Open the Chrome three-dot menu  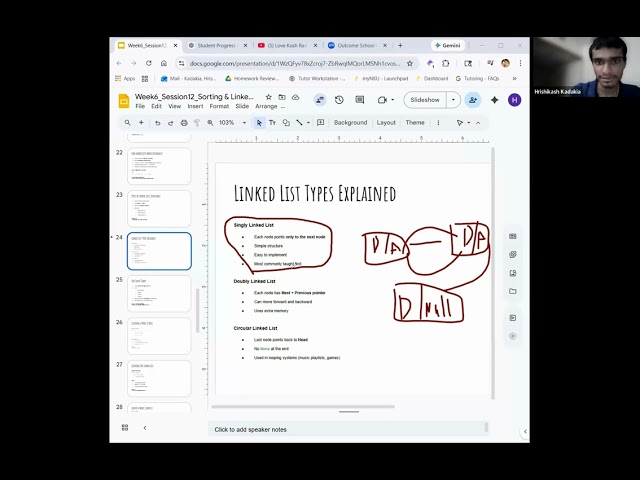520,63
